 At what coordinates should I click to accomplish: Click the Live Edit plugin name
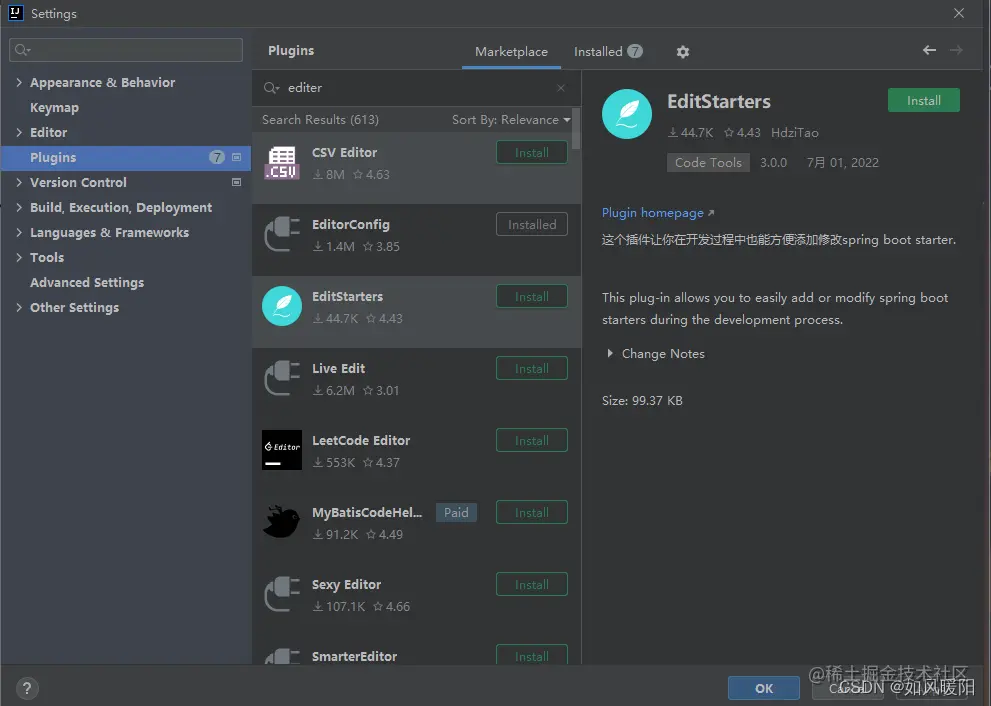pos(338,368)
